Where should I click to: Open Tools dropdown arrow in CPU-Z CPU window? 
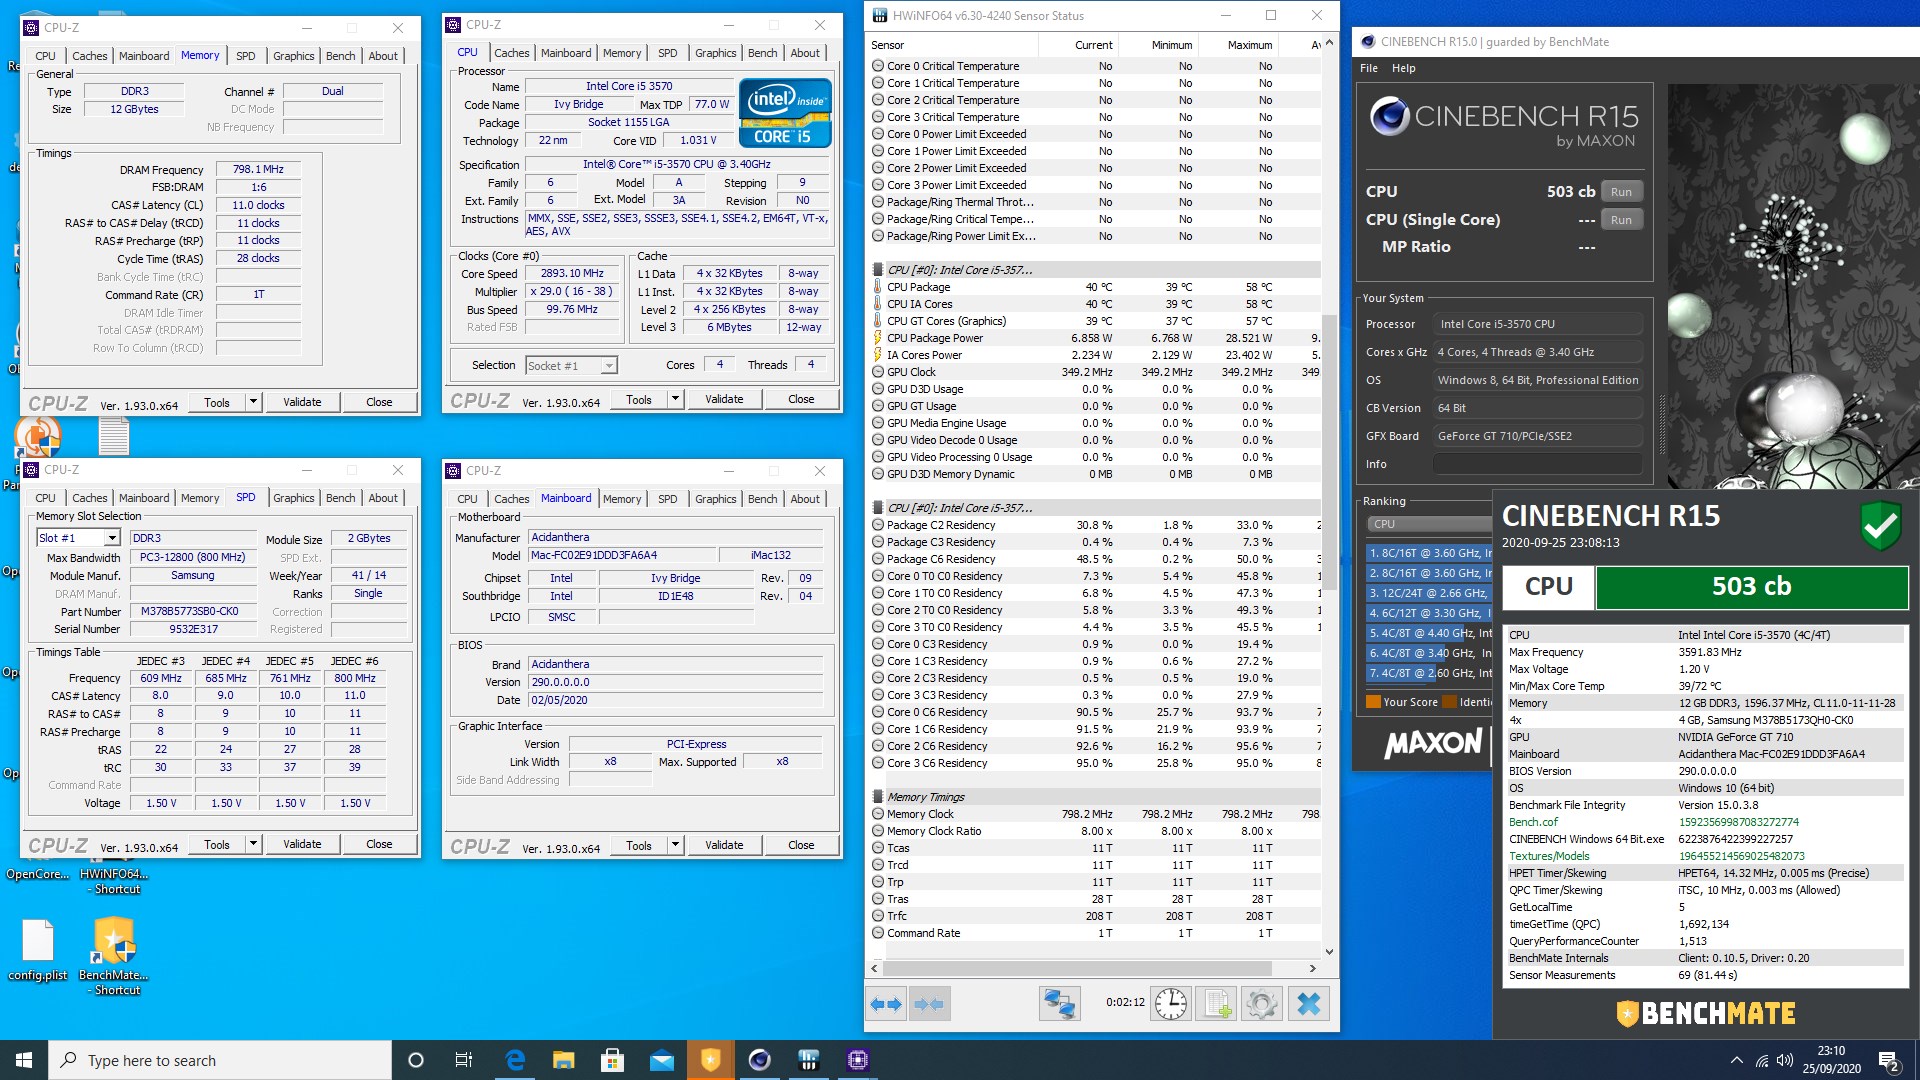(675, 399)
